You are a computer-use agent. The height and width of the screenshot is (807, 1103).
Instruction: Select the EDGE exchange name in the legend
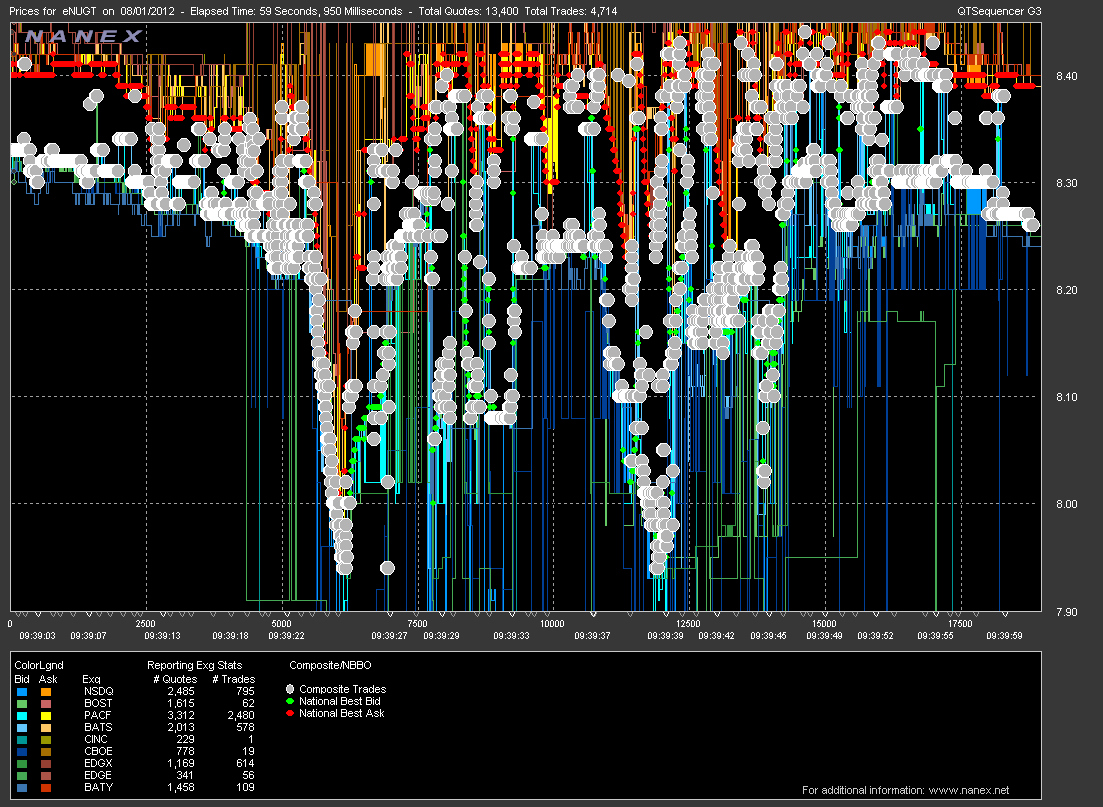coord(98,775)
